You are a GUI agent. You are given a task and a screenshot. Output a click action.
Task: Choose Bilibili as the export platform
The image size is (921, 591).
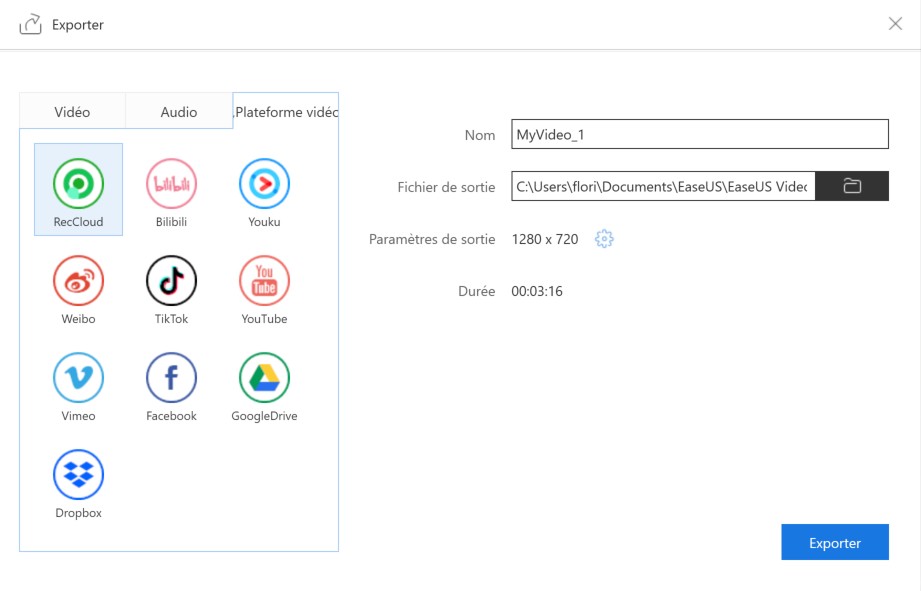click(171, 185)
